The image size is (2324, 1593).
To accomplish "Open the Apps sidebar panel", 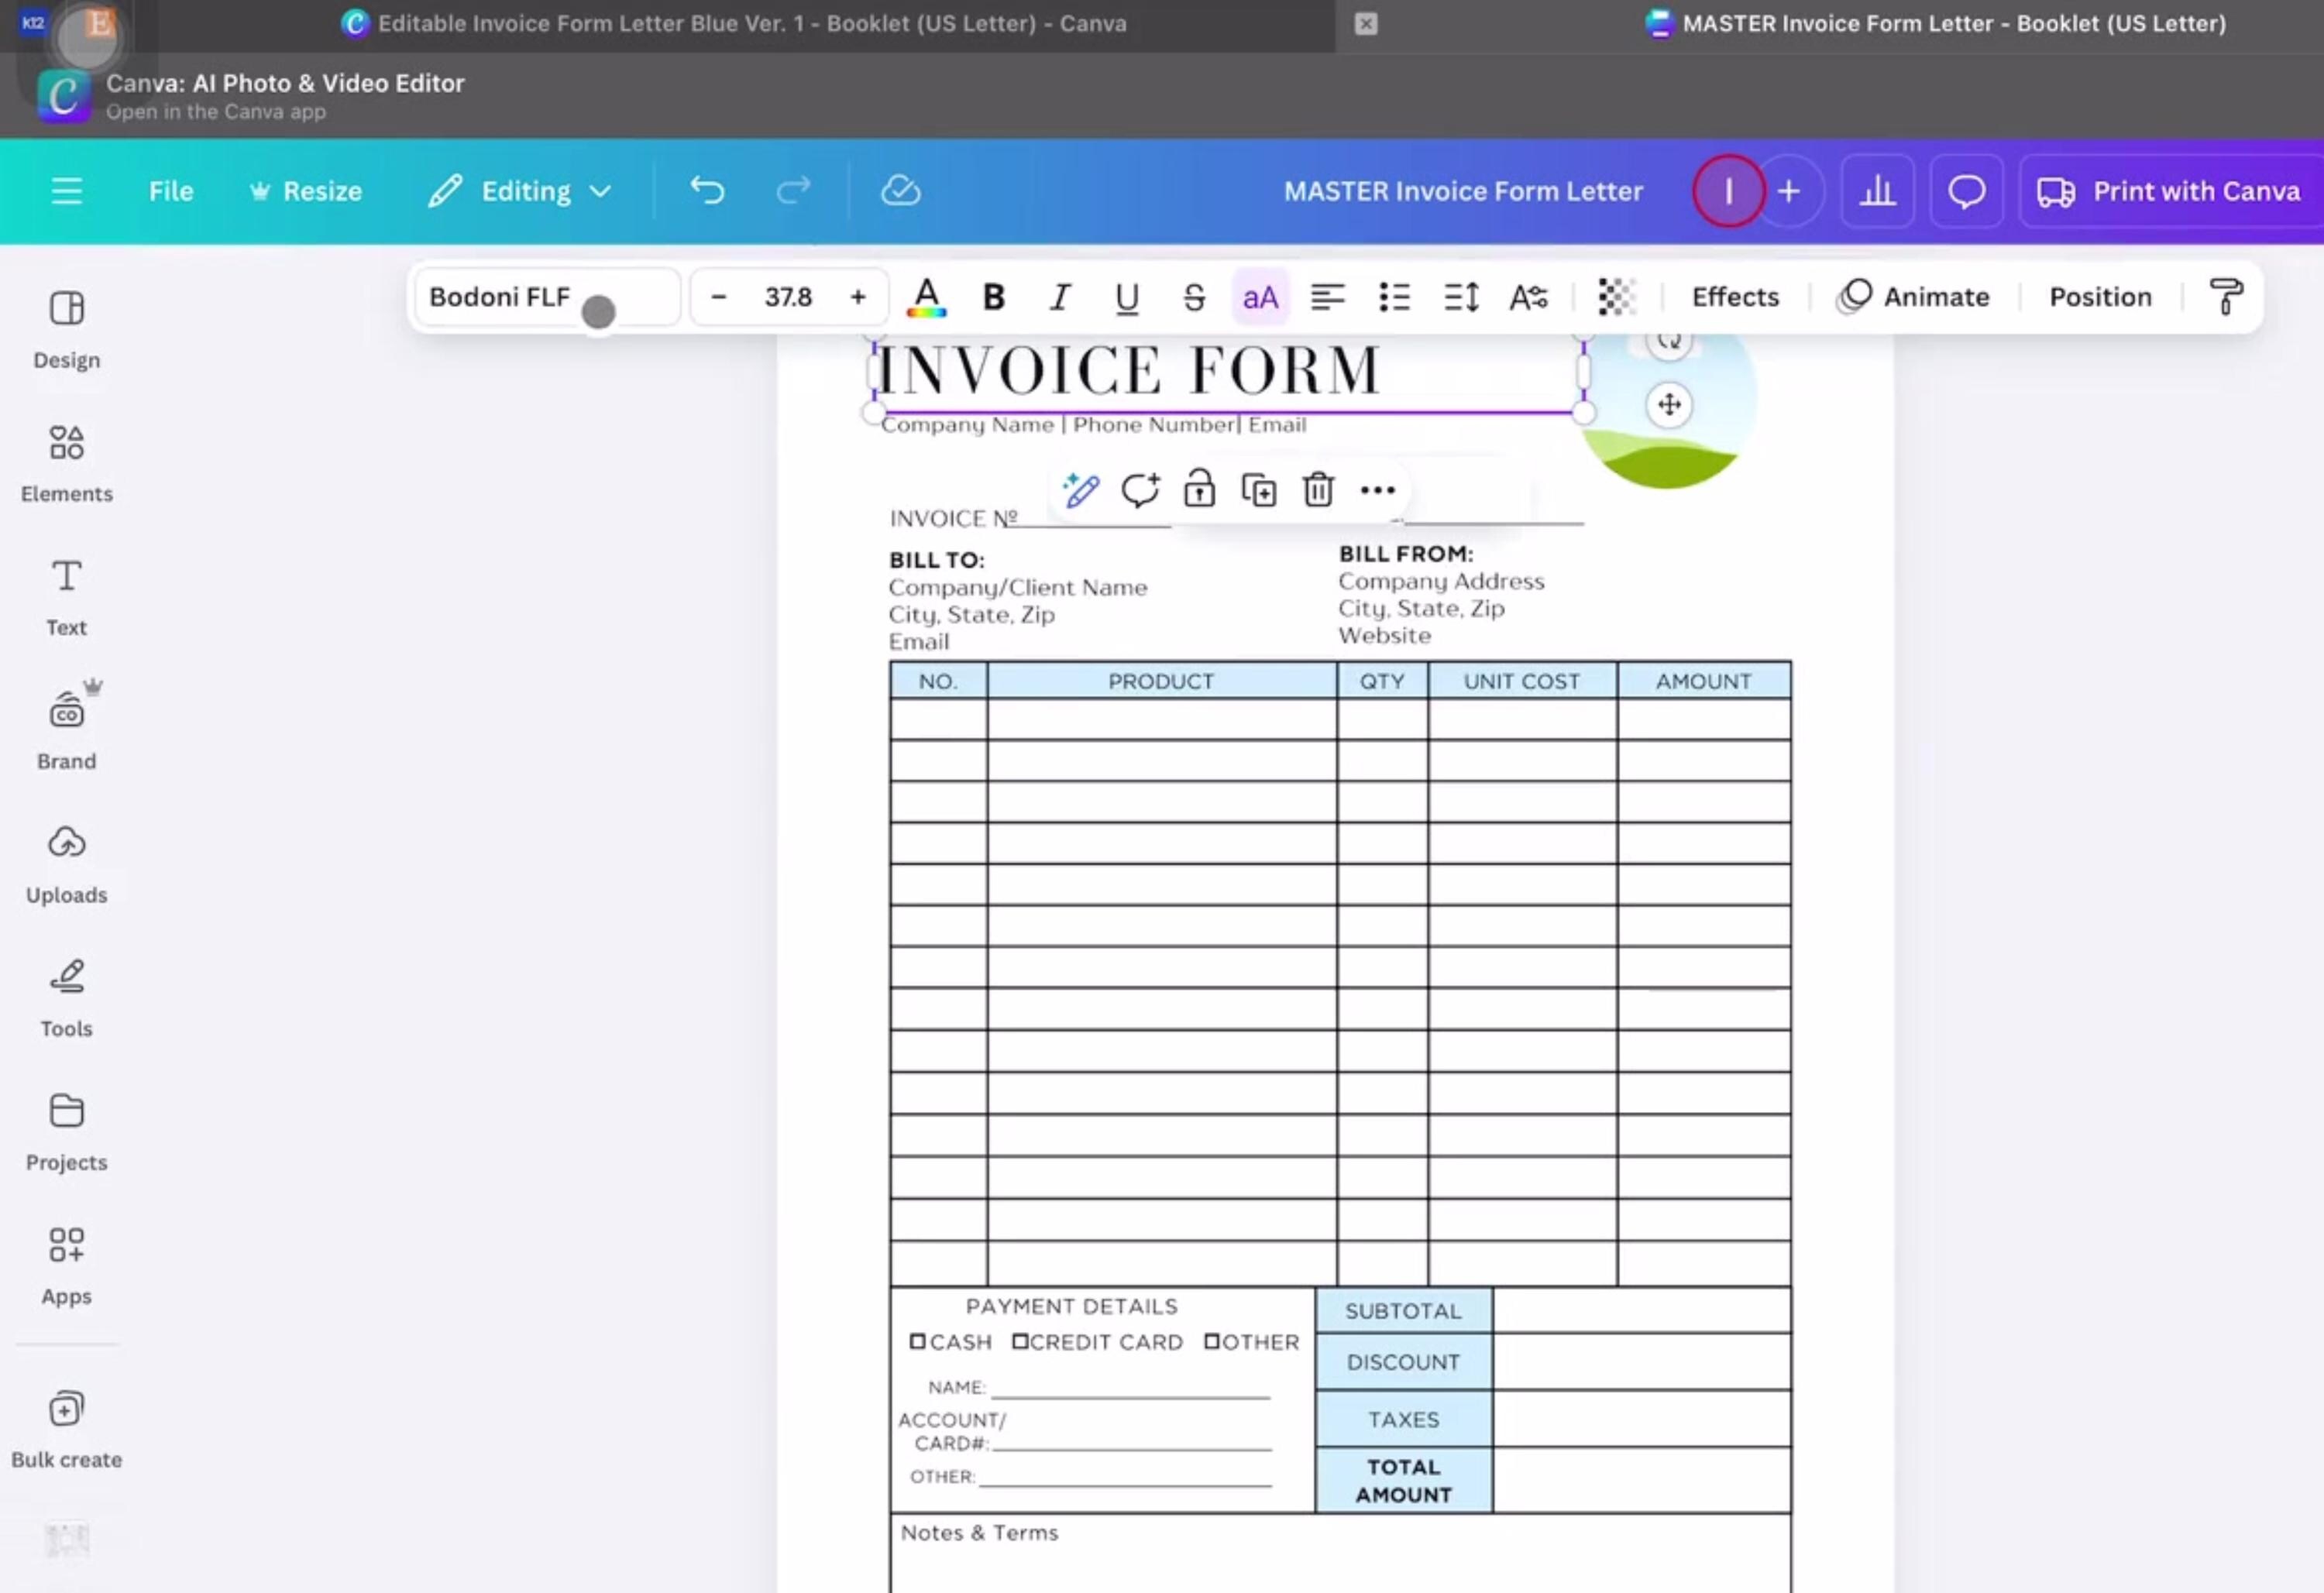I will click(66, 1266).
